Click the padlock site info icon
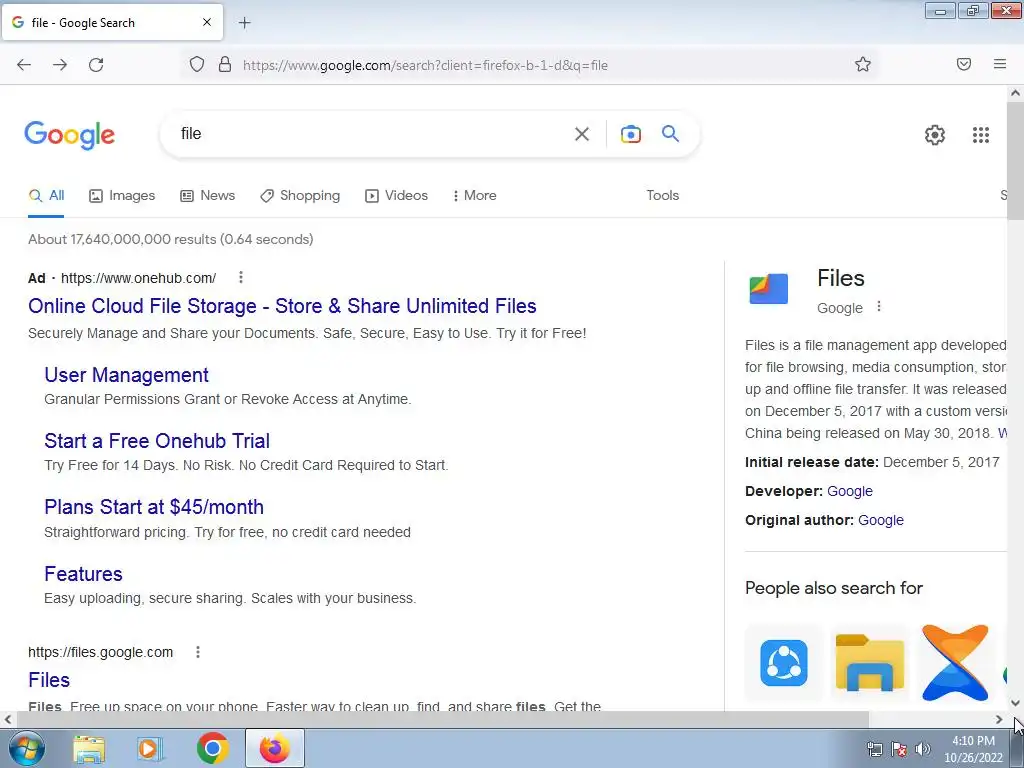1024x768 pixels. pyautogui.click(x=225, y=65)
